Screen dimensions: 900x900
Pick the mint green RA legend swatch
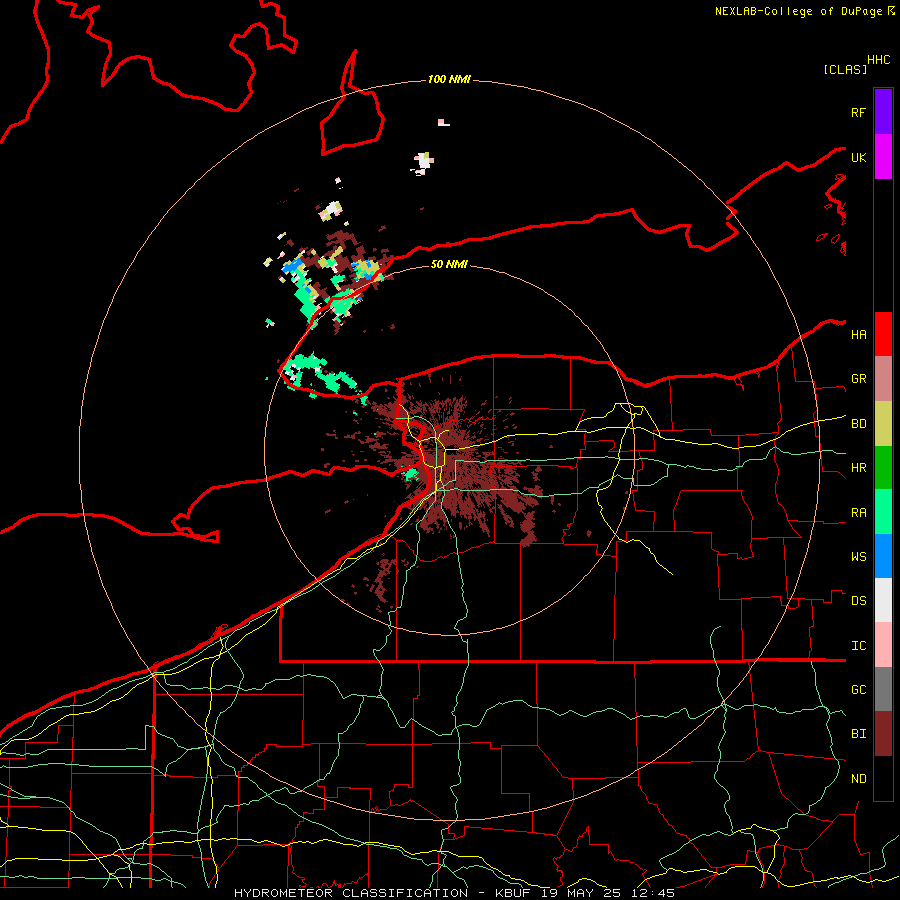pos(883,512)
